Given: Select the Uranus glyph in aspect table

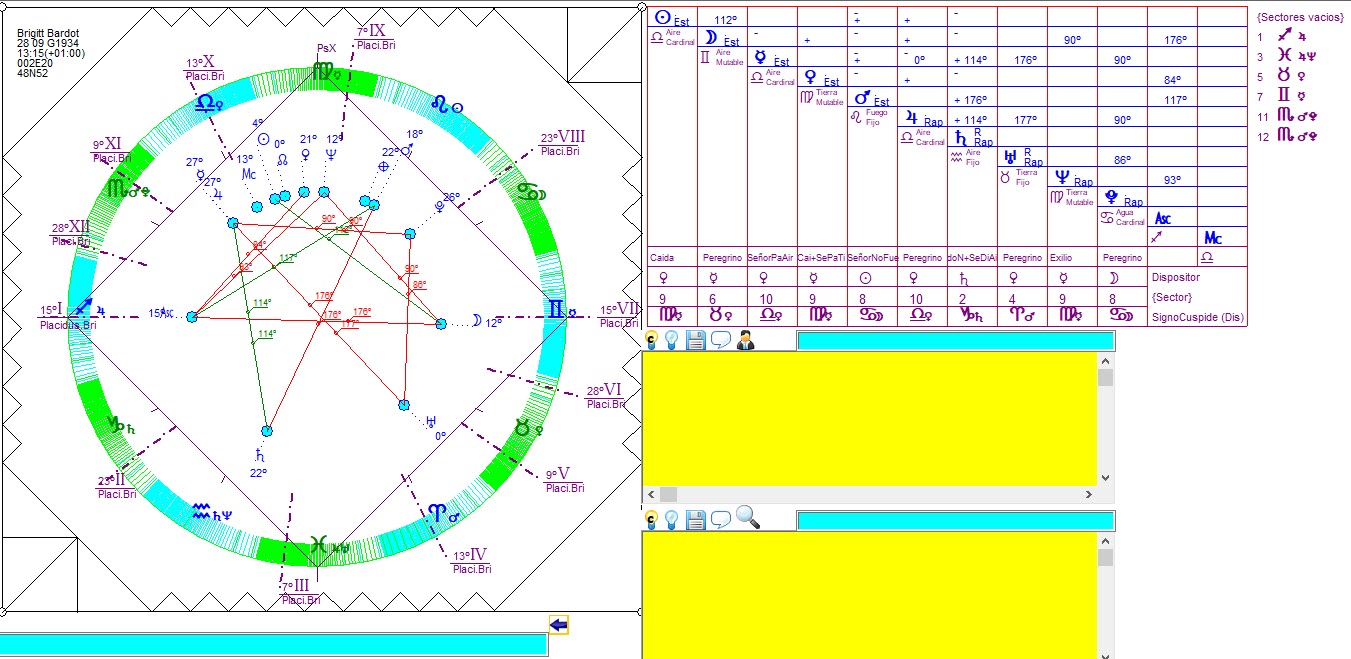Looking at the screenshot, I should coord(1010,157).
